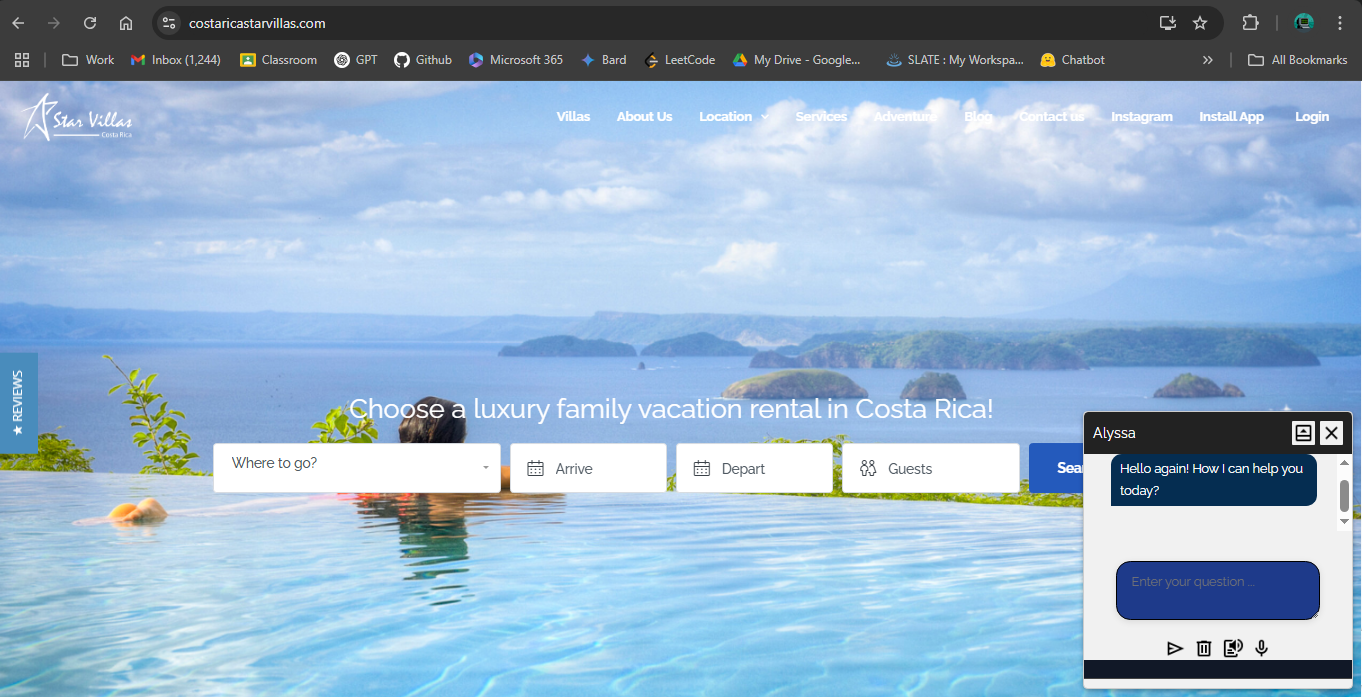Open the Arrive date calendar icon
The height and width of the screenshot is (697, 1362).
[535, 467]
